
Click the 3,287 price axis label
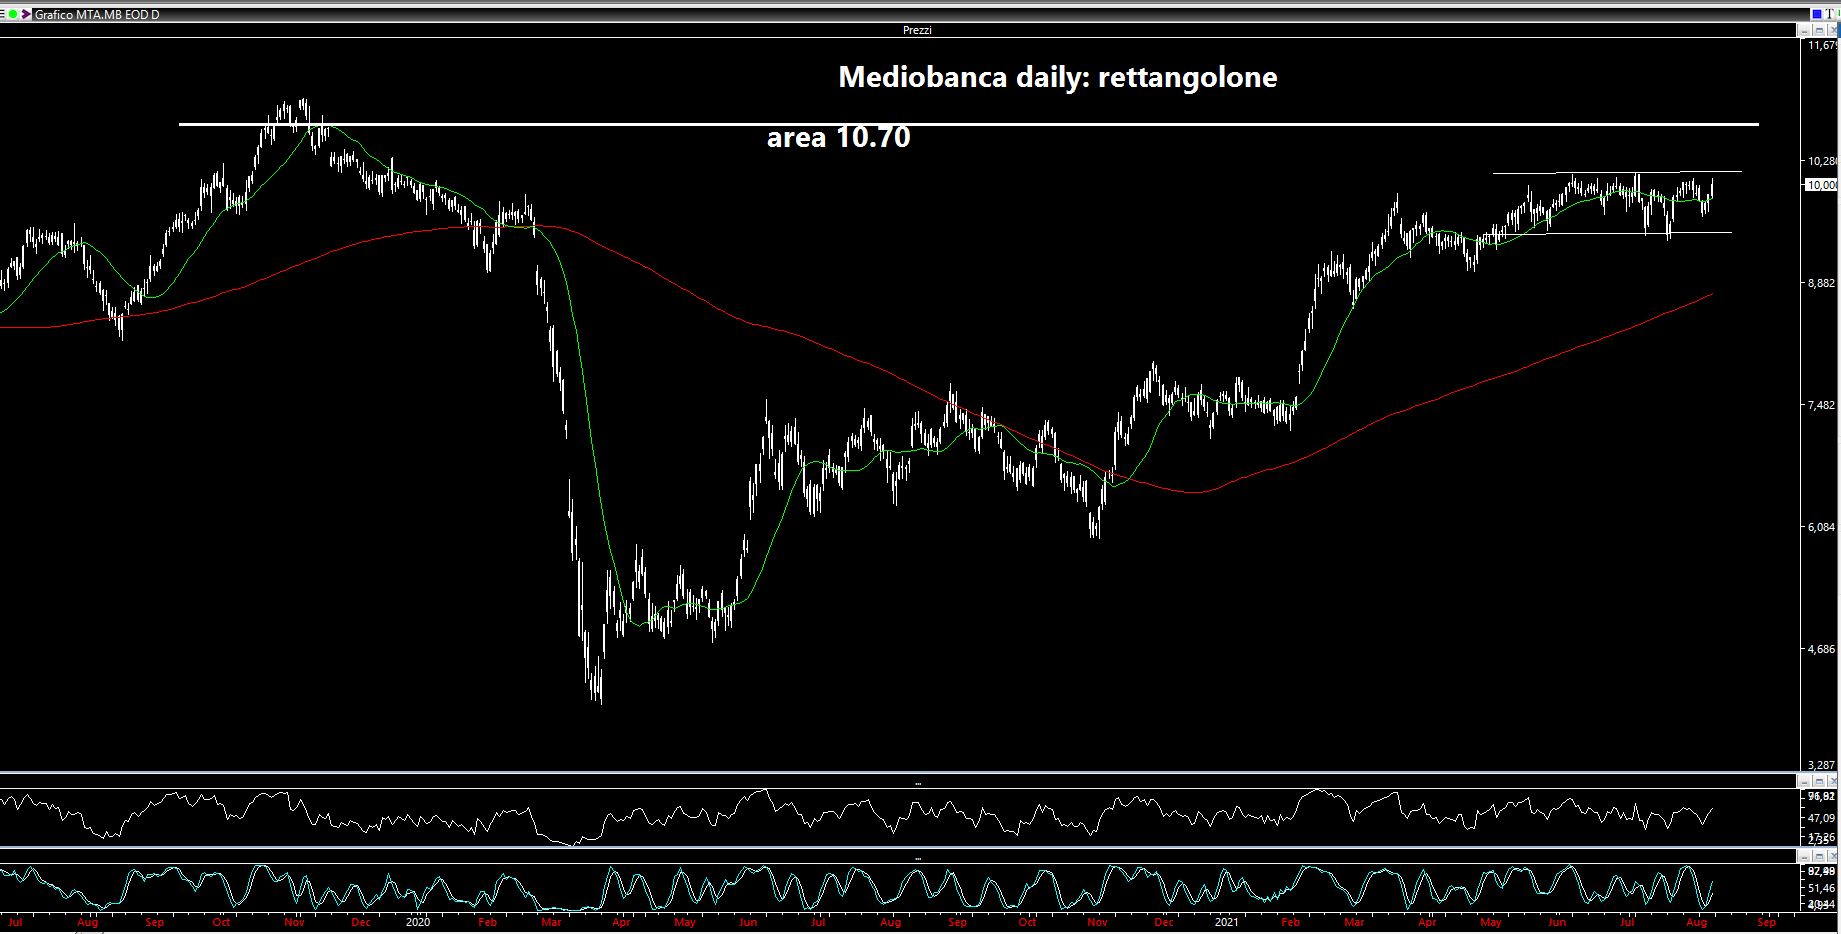pos(1822,765)
